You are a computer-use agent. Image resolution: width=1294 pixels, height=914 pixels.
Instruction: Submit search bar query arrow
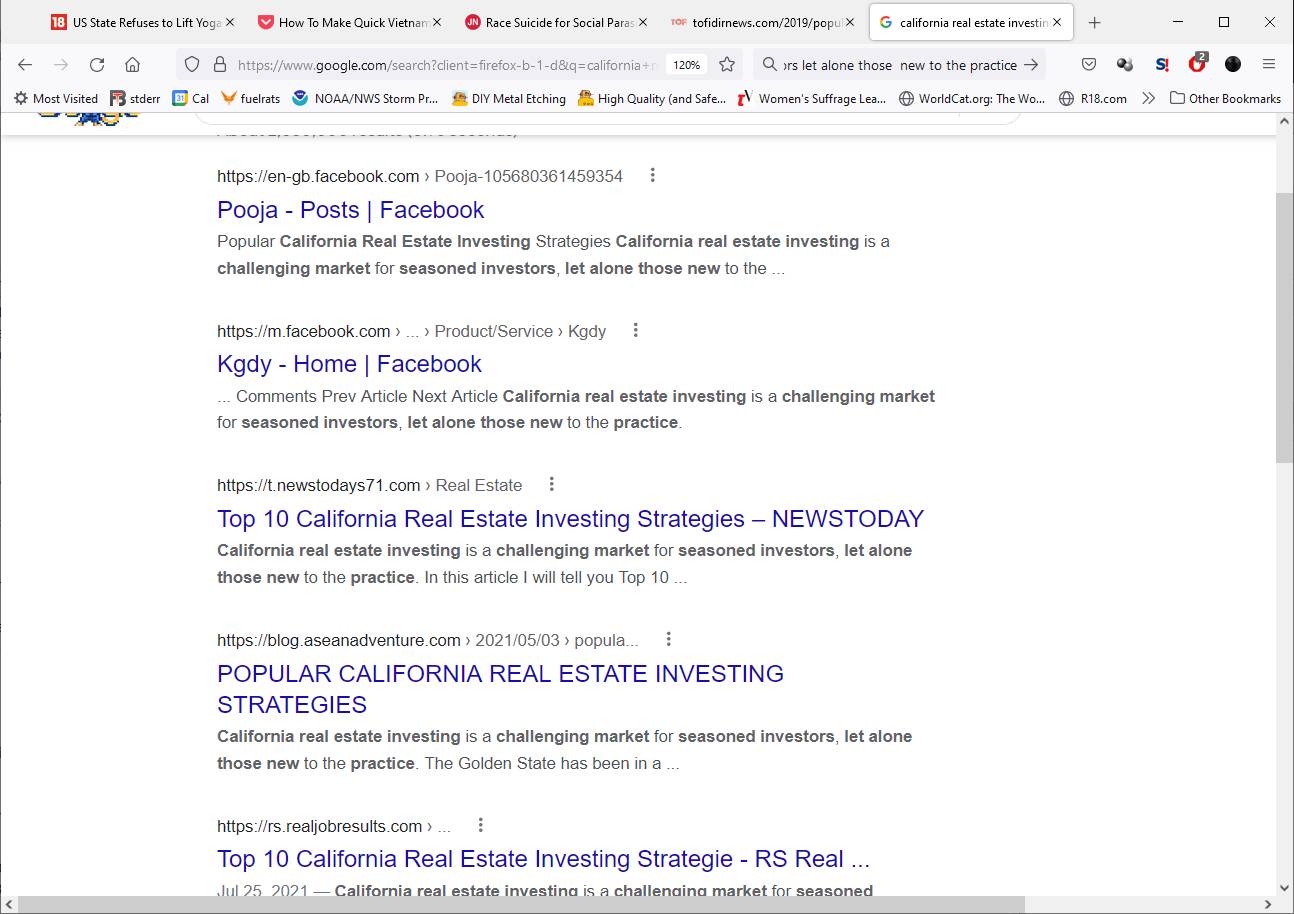click(1032, 65)
